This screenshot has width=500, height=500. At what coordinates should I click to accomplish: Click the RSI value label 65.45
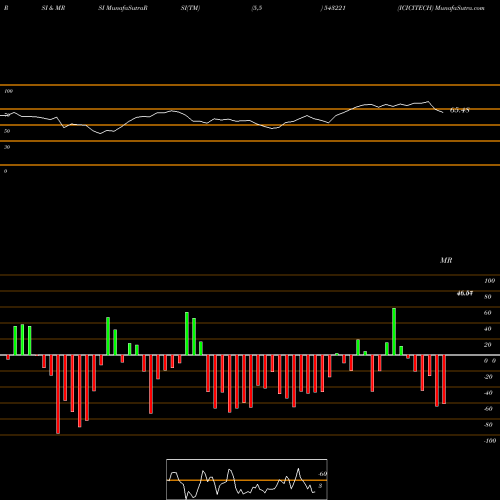click(460, 110)
